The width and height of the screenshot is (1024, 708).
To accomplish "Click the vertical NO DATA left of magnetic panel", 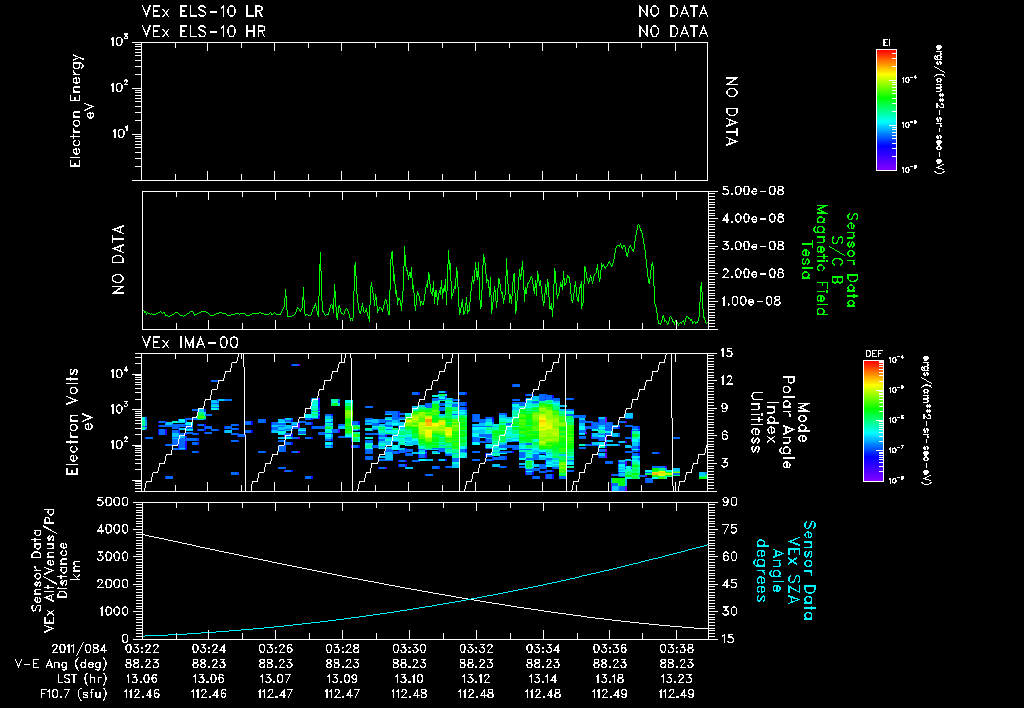I will coord(118,259).
